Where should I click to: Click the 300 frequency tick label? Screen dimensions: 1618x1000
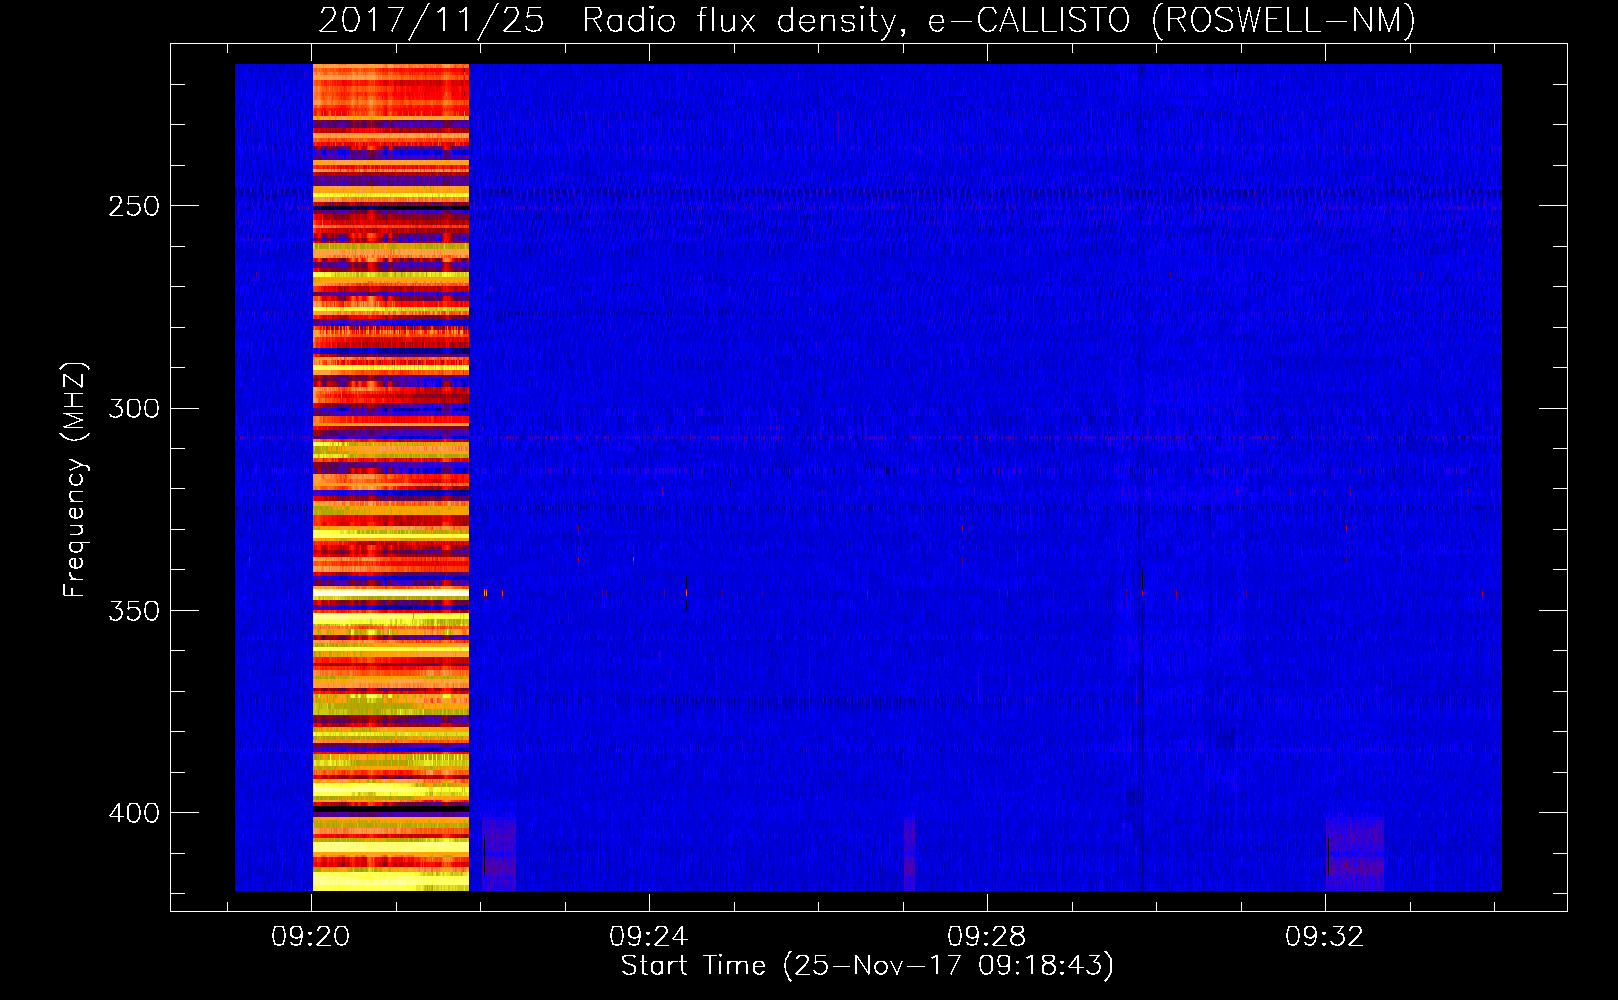134,408
